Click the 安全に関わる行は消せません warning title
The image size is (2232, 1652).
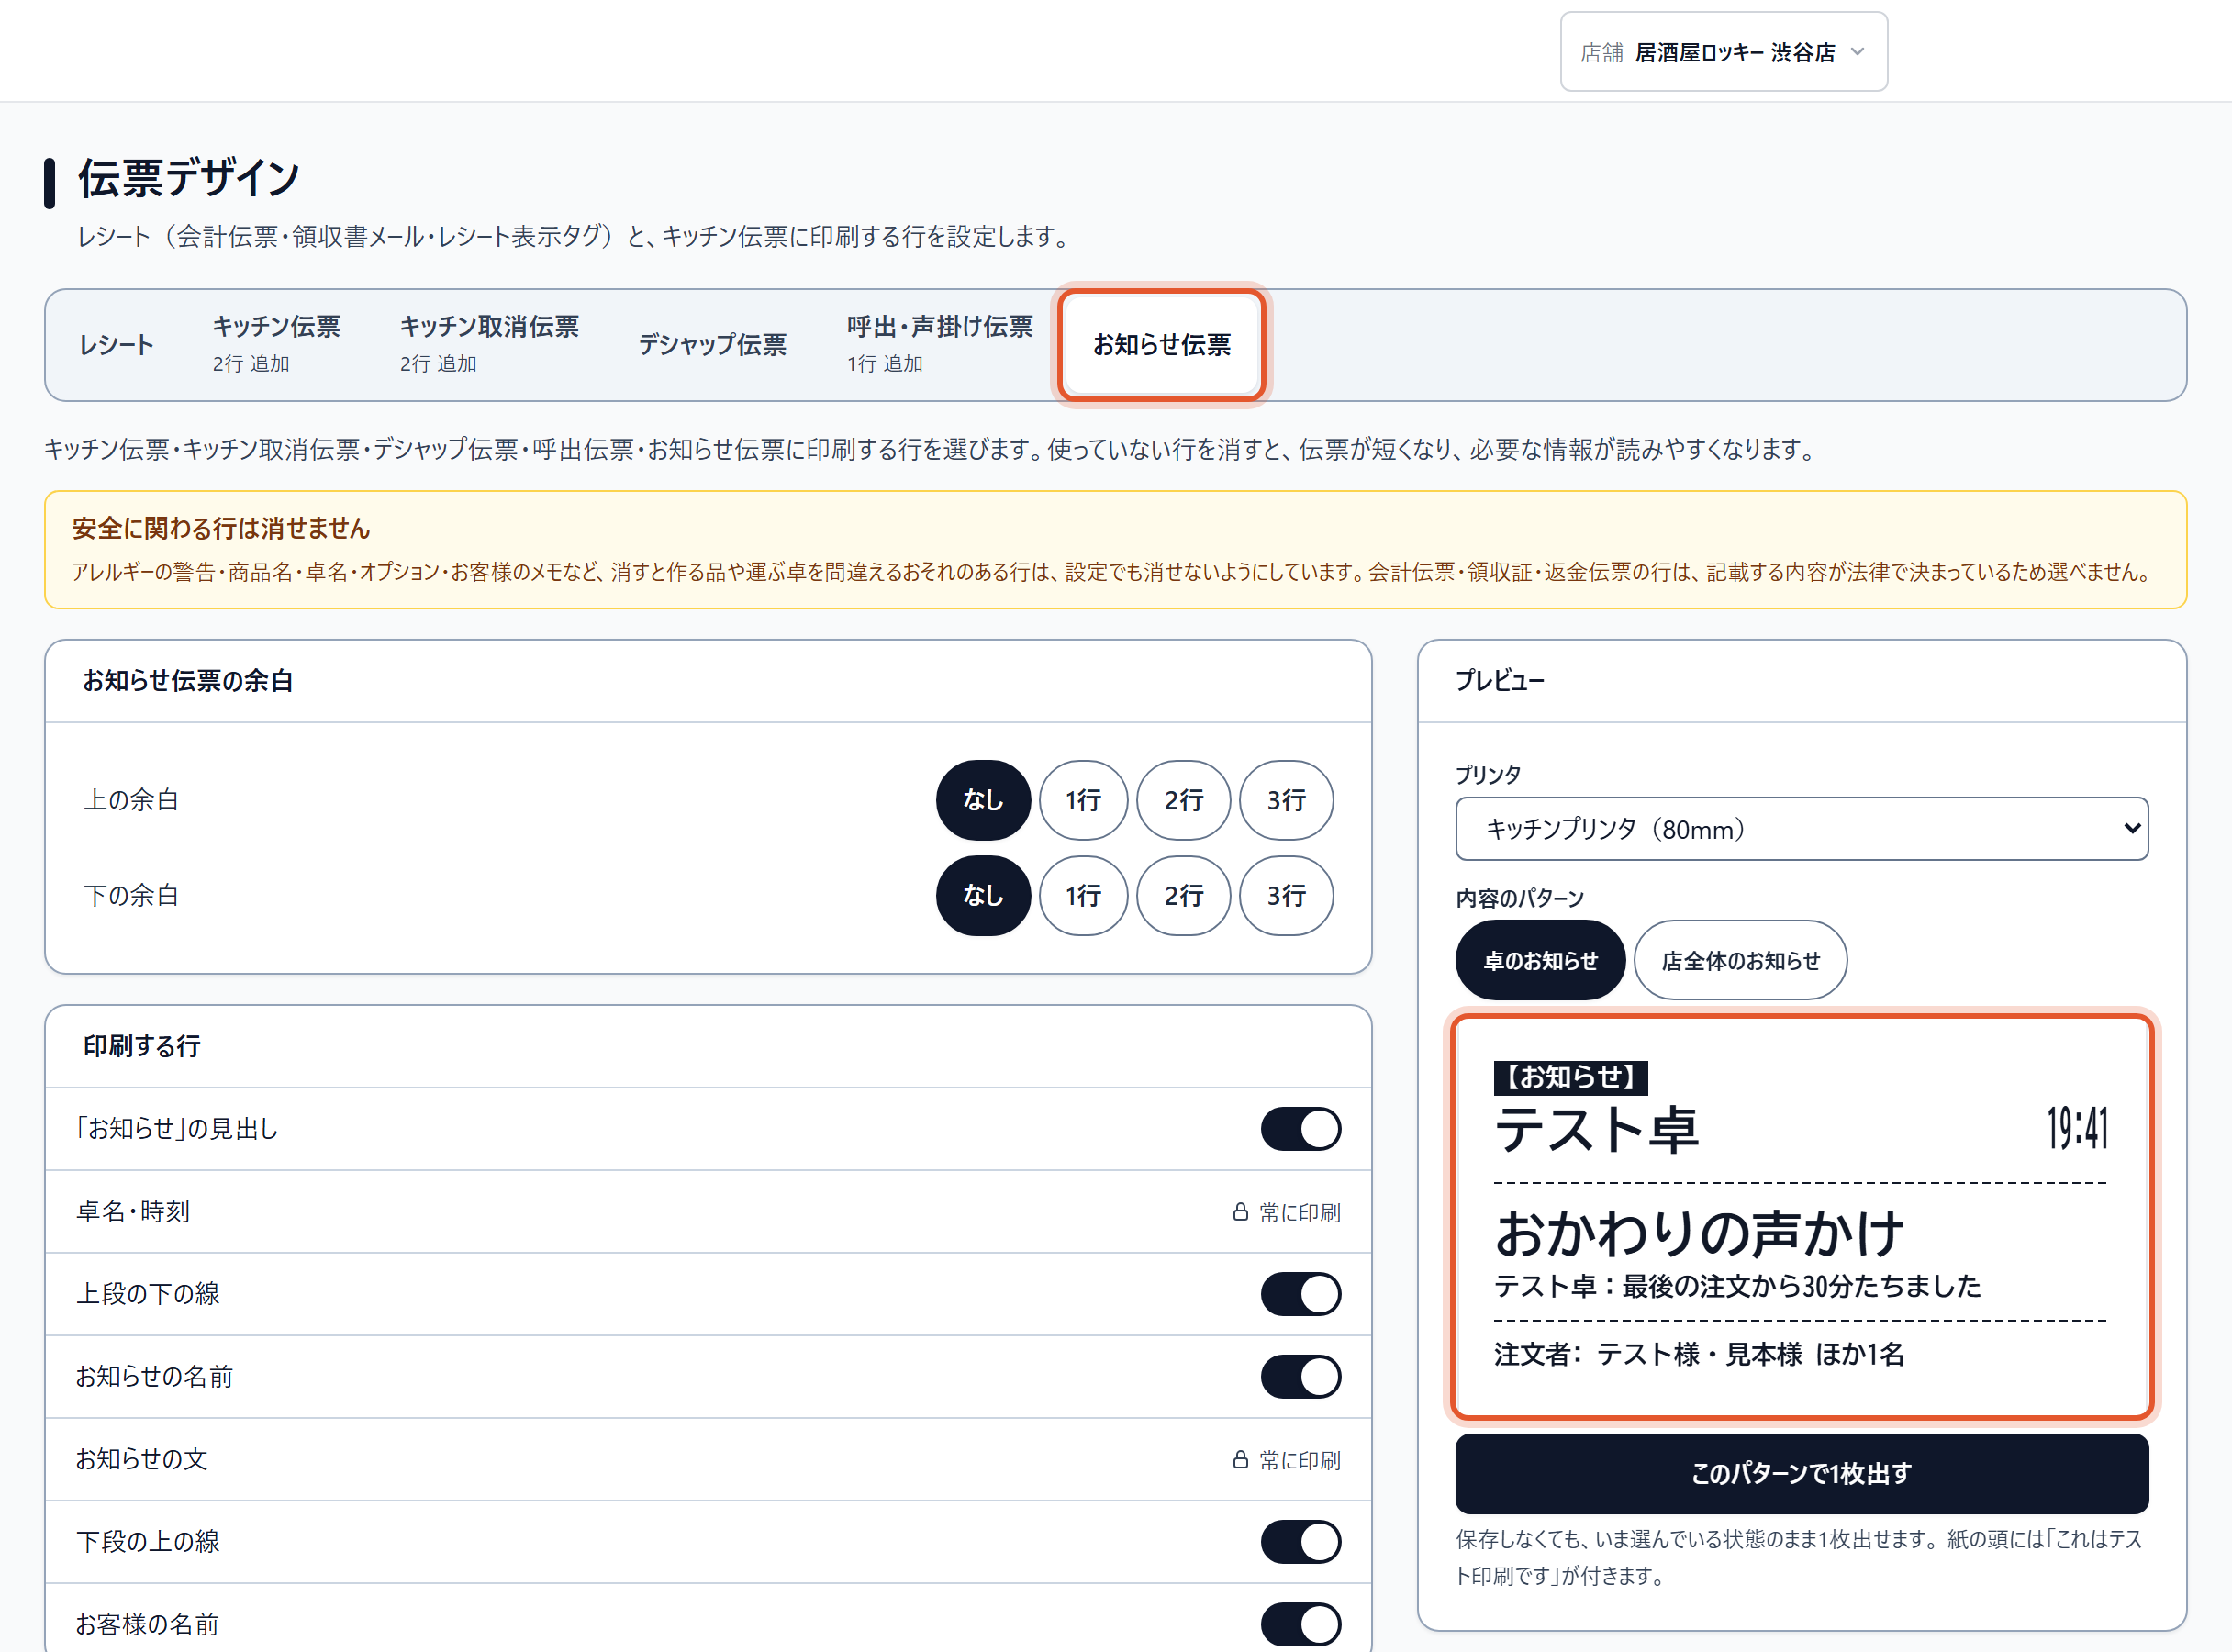pos(221,529)
